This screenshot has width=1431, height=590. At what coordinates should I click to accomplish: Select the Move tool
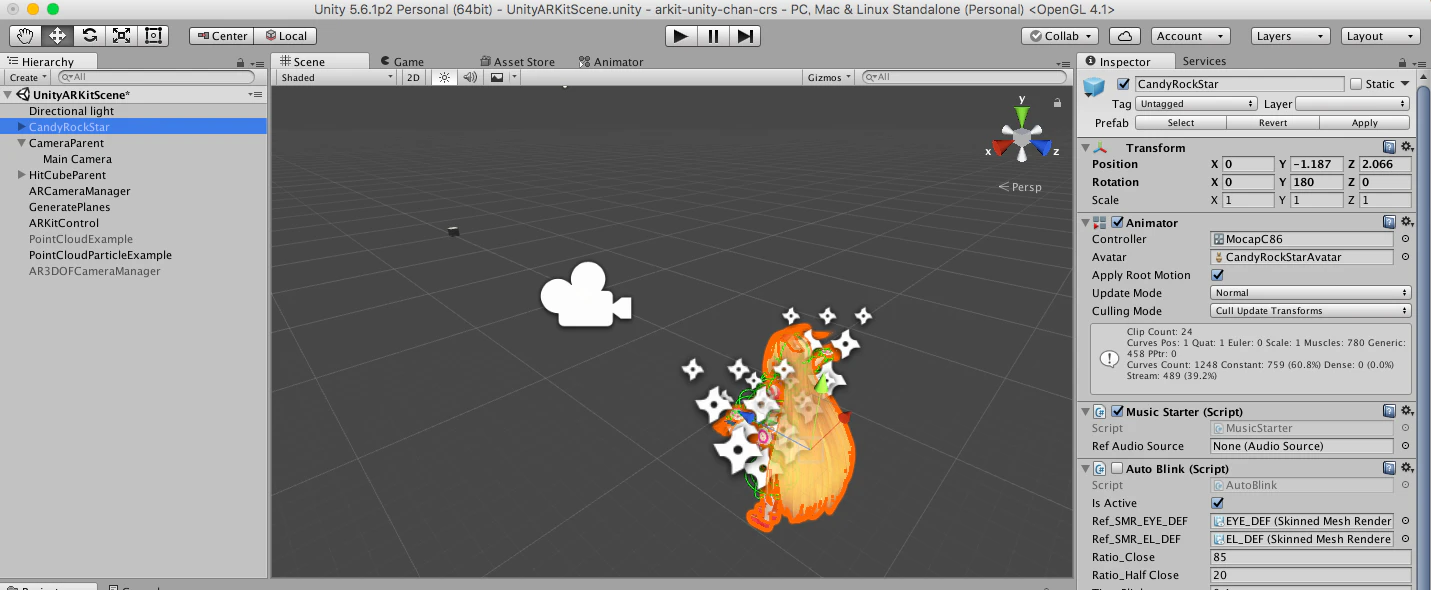click(57, 36)
